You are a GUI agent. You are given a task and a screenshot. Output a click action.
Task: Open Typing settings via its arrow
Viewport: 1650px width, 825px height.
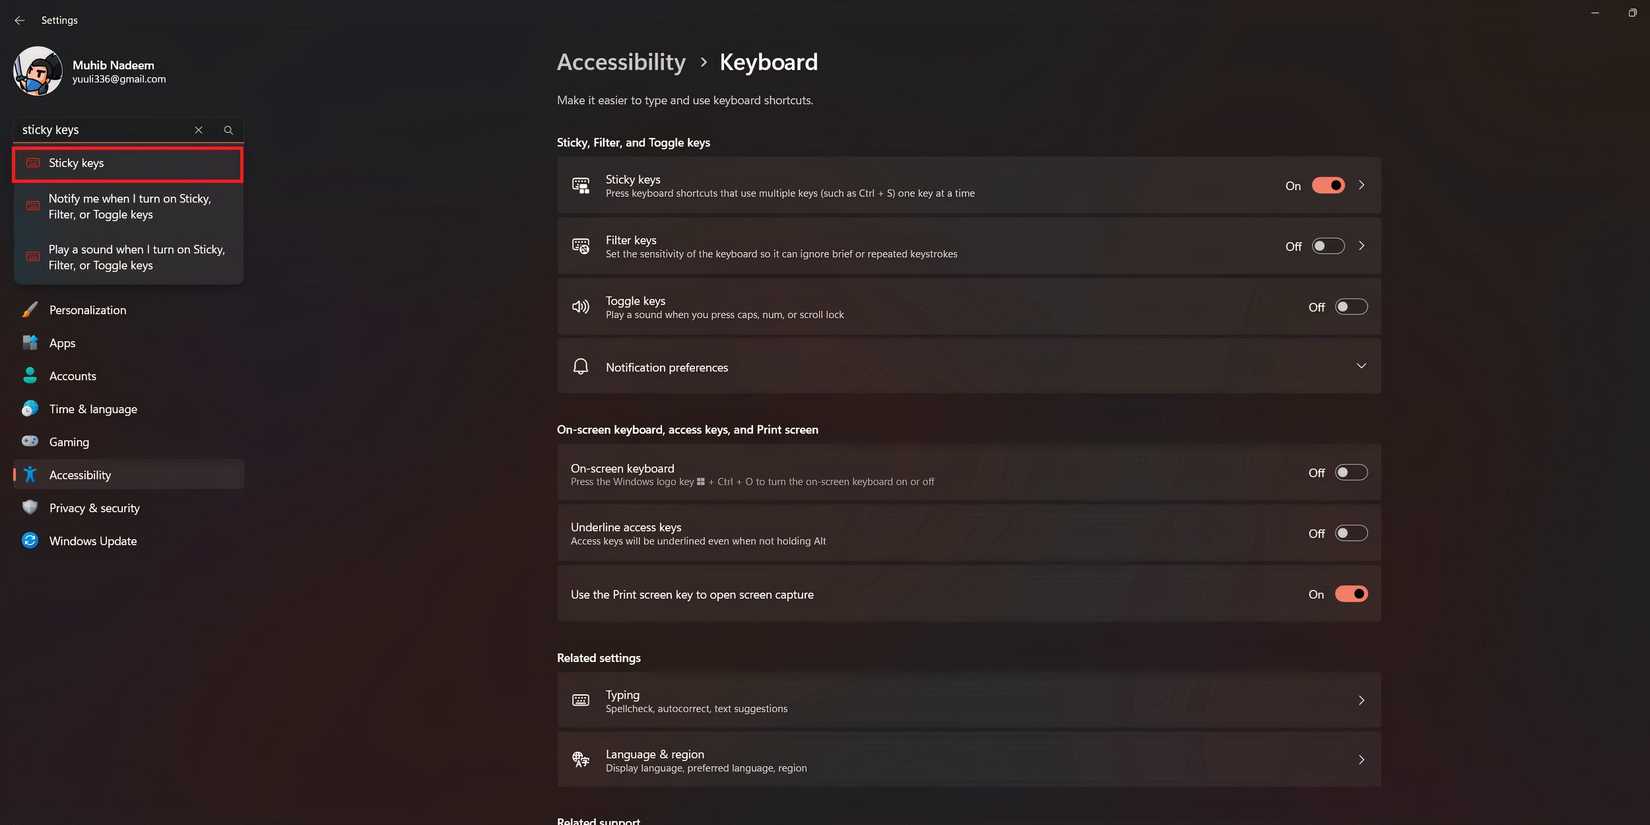click(1361, 700)
